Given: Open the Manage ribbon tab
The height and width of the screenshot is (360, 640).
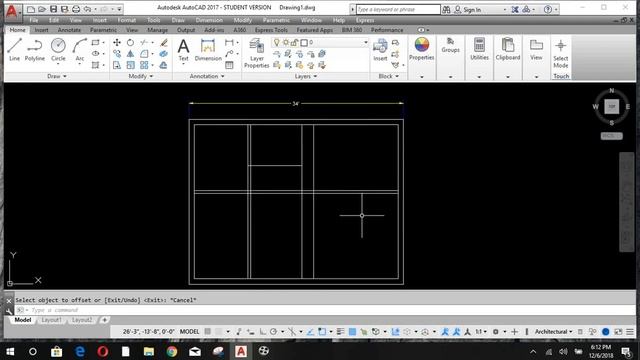Looking at the screenshot, I should 158,30.
